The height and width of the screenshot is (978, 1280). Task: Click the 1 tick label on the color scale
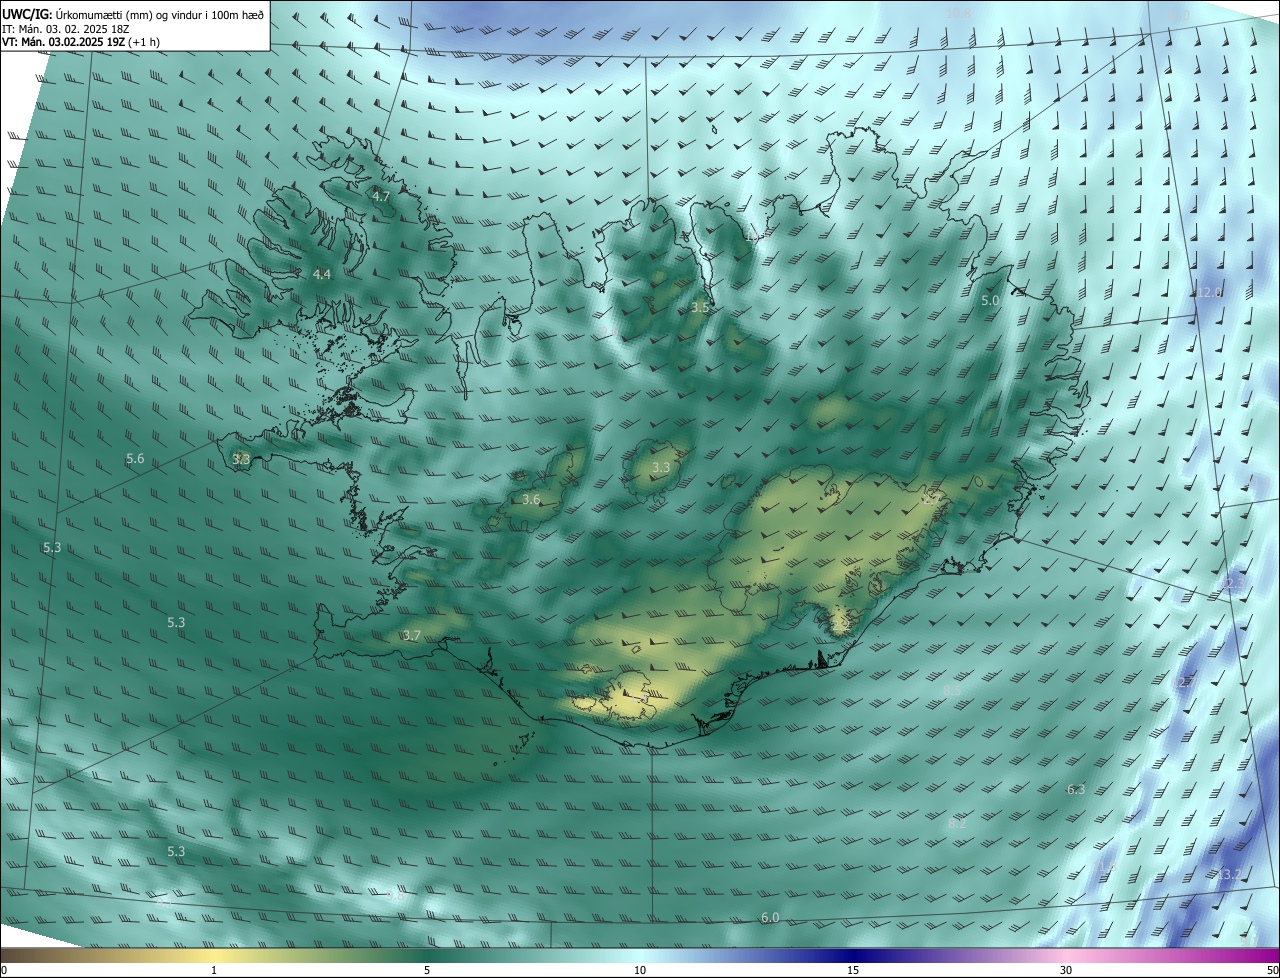click(214, 971)
